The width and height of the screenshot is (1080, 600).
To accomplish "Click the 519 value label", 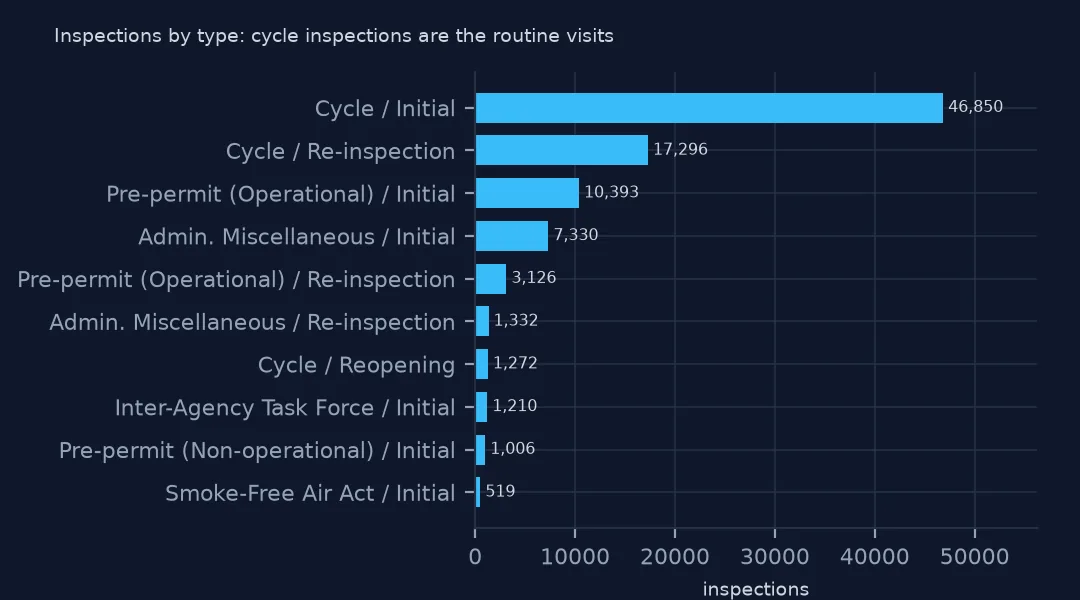I will 500,491.
